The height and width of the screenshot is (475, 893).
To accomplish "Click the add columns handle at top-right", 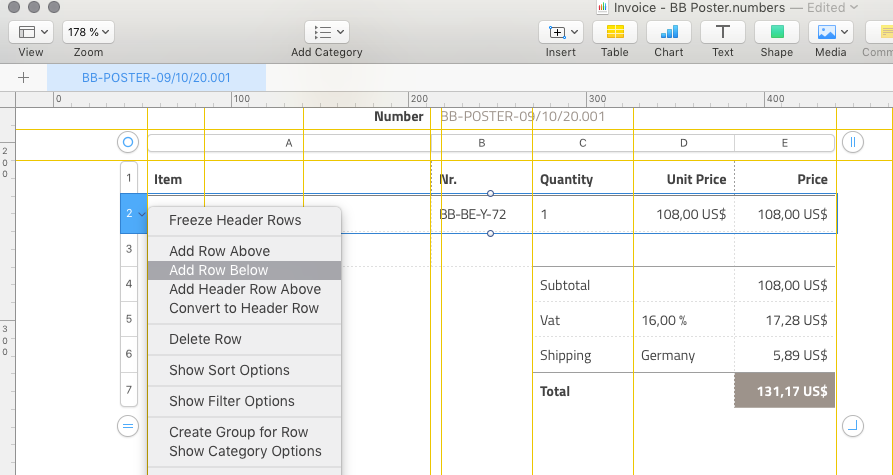I will 852,143.
